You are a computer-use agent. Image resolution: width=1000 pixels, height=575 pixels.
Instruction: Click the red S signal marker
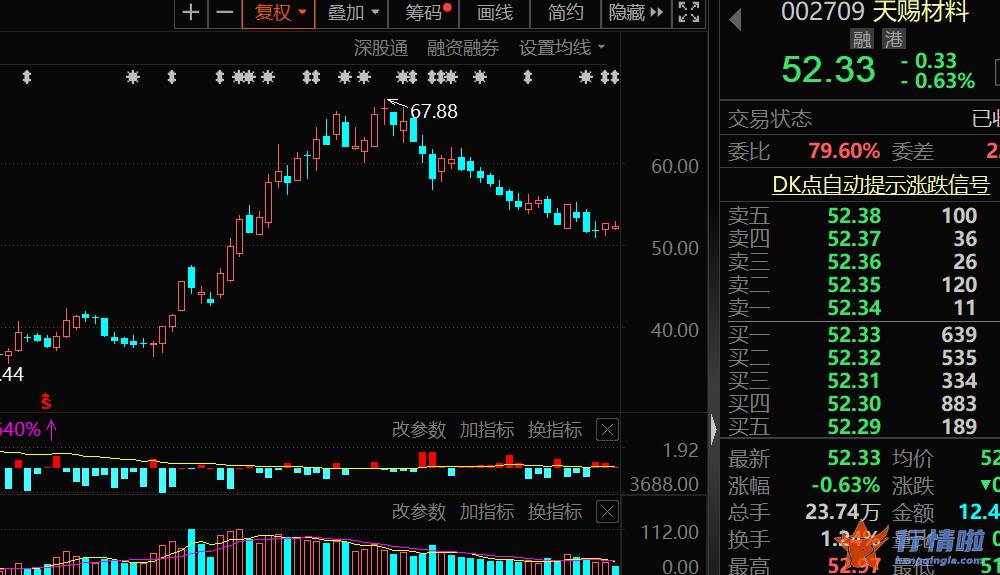(x=46, y=402)
